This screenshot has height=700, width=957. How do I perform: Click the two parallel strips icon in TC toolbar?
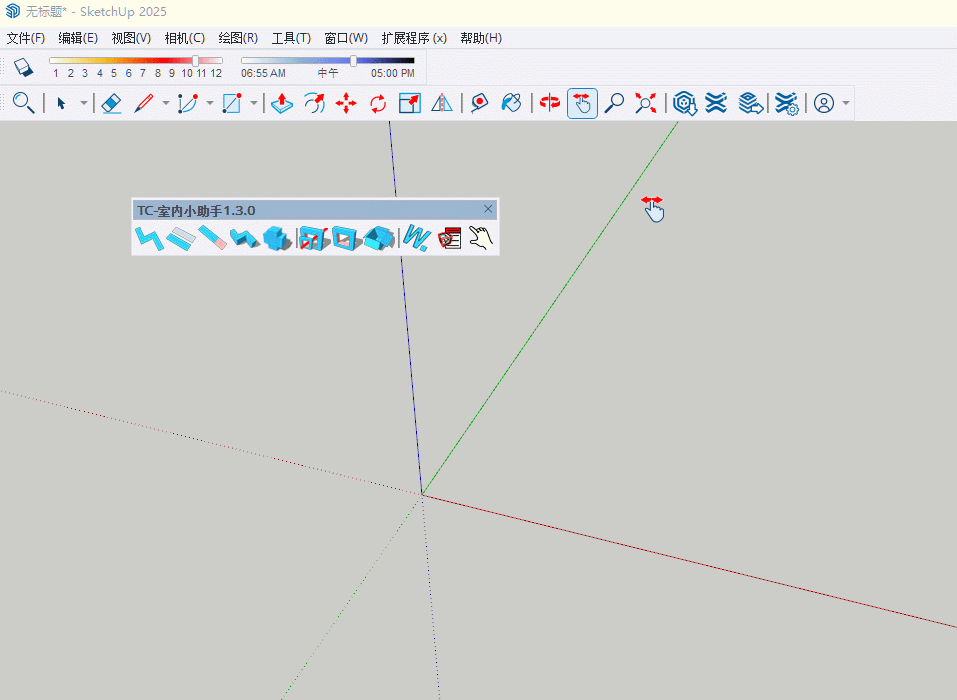pos(181,238)
